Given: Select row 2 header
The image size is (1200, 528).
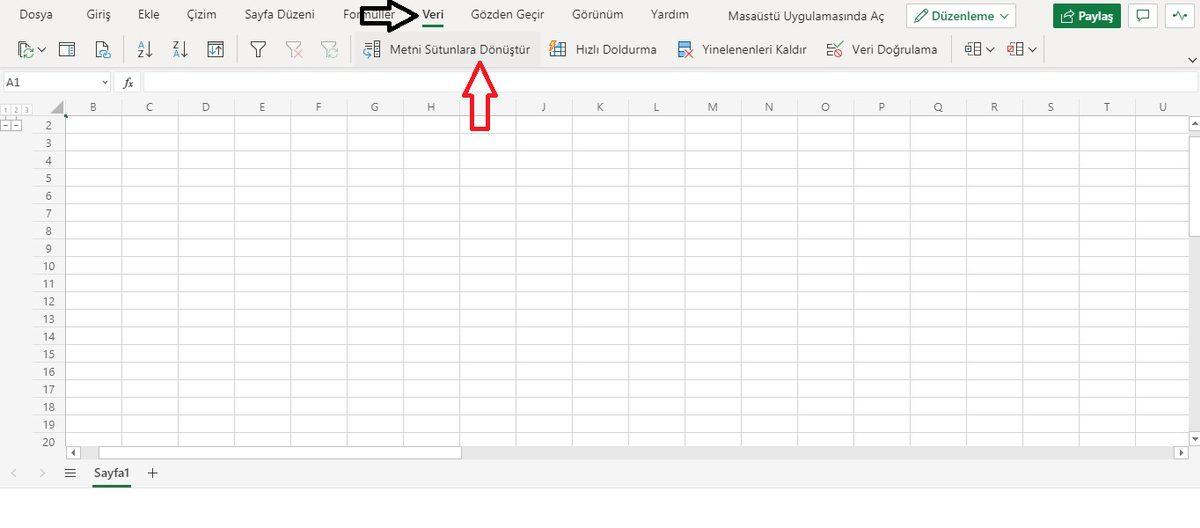Looking at the screenshot, I should [x=49, y=125].
